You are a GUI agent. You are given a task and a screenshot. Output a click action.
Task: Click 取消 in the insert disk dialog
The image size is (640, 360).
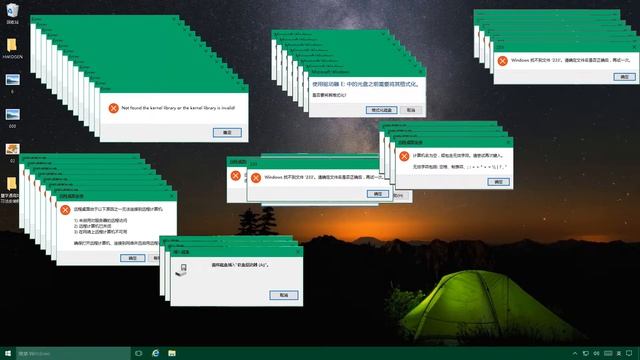[x=284, y=295]
